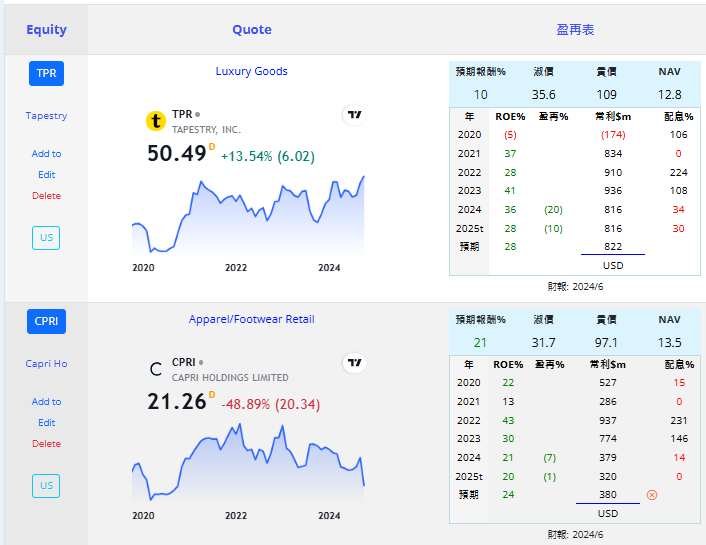Click the Tapestry yellow 't' logo
This screenshot has height=545, width=706.
click(156, 121)
